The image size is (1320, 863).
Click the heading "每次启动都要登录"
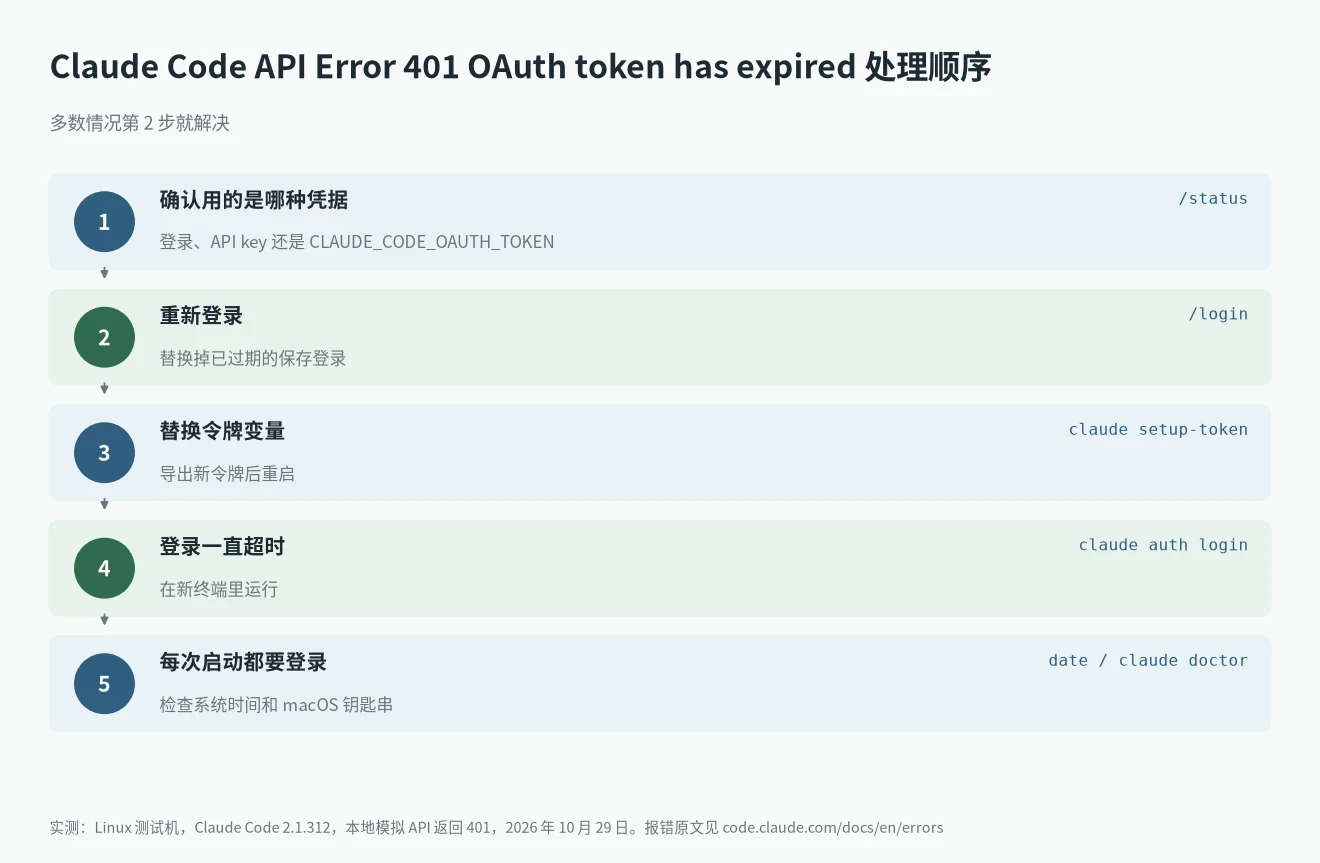(243, 662)
